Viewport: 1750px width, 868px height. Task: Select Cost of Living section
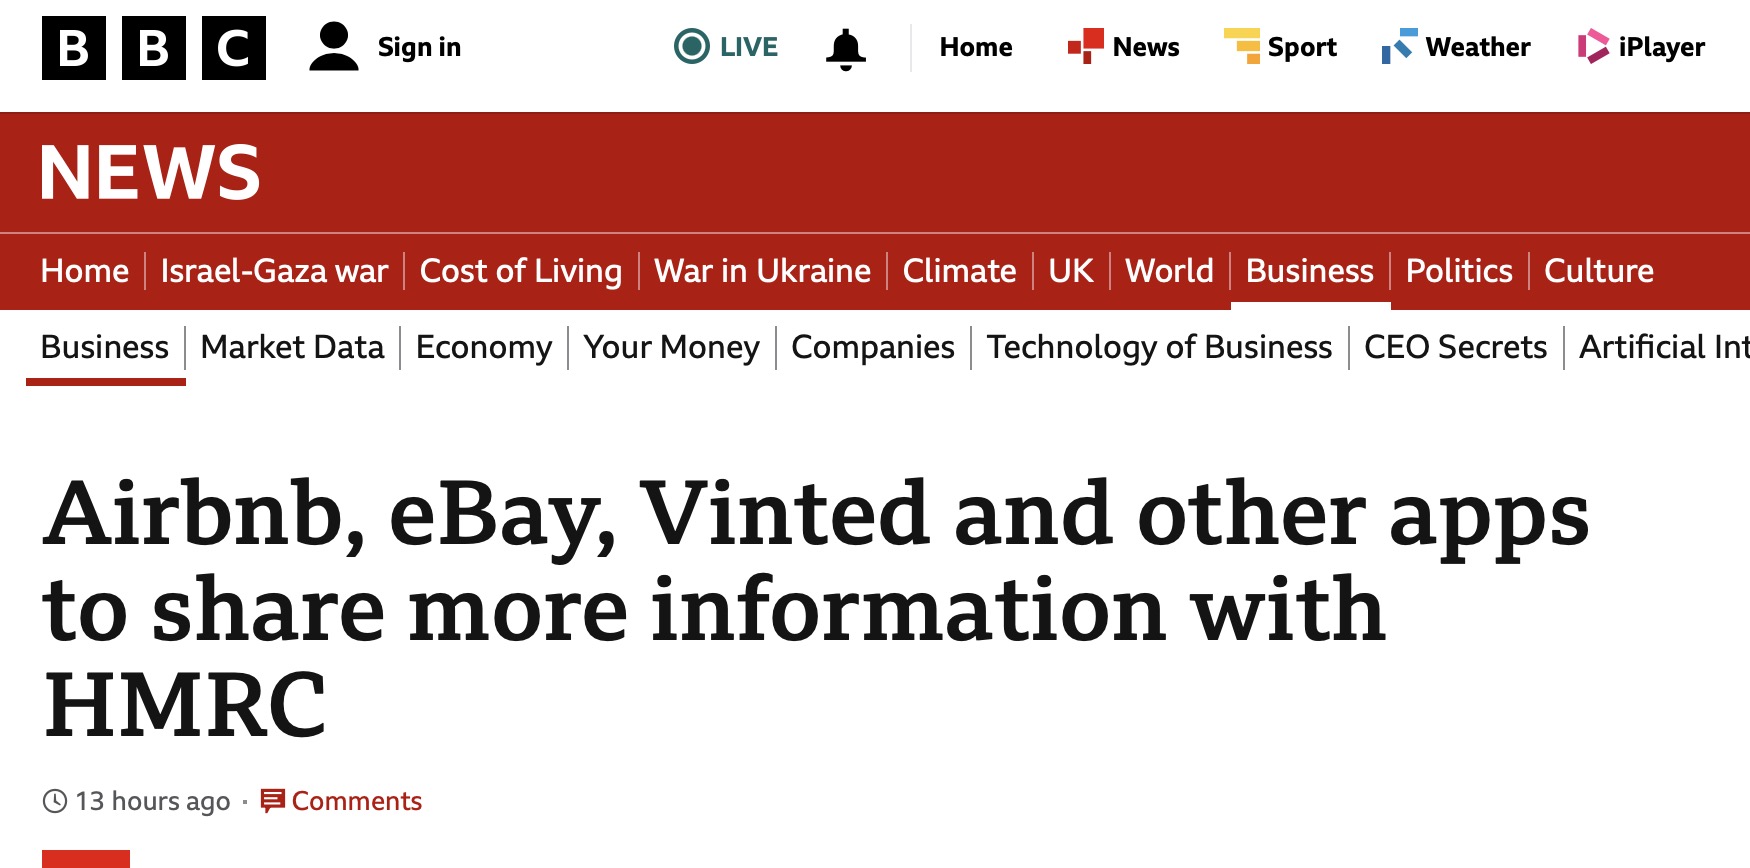click(x=520, y=271)
